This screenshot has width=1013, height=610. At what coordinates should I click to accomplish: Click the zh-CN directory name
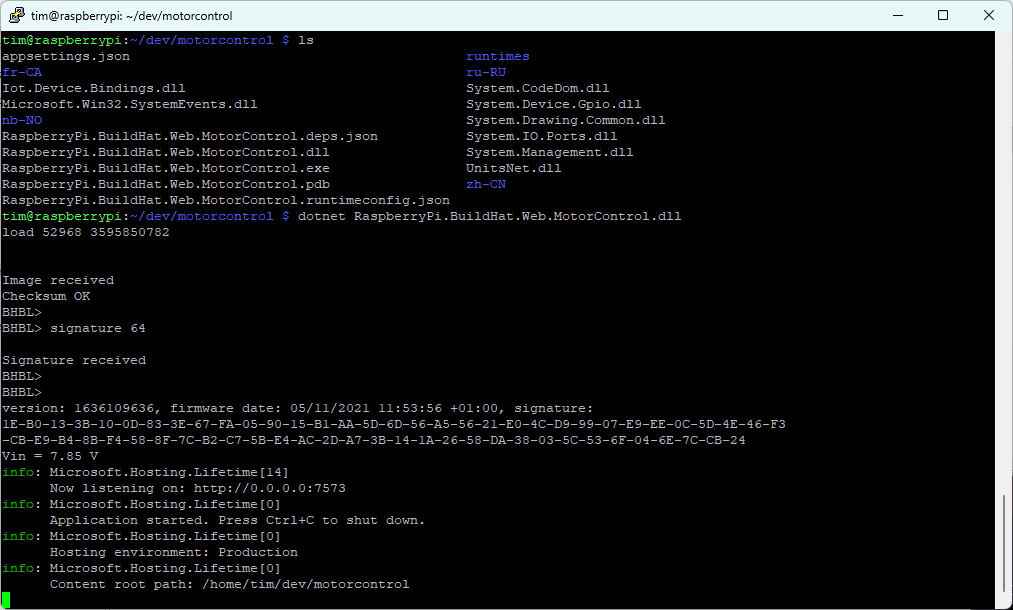coord(486,184)
